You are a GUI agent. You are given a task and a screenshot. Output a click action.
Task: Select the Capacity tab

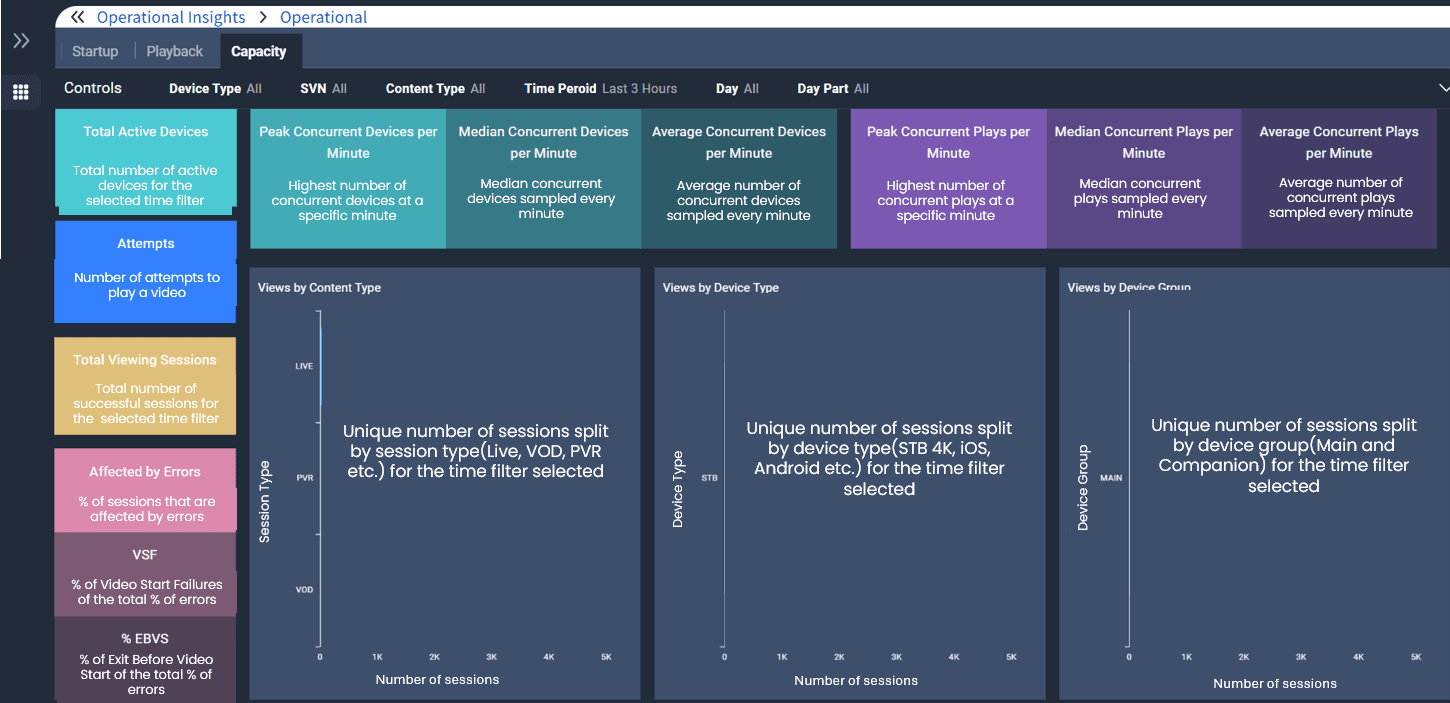[259, 52]
